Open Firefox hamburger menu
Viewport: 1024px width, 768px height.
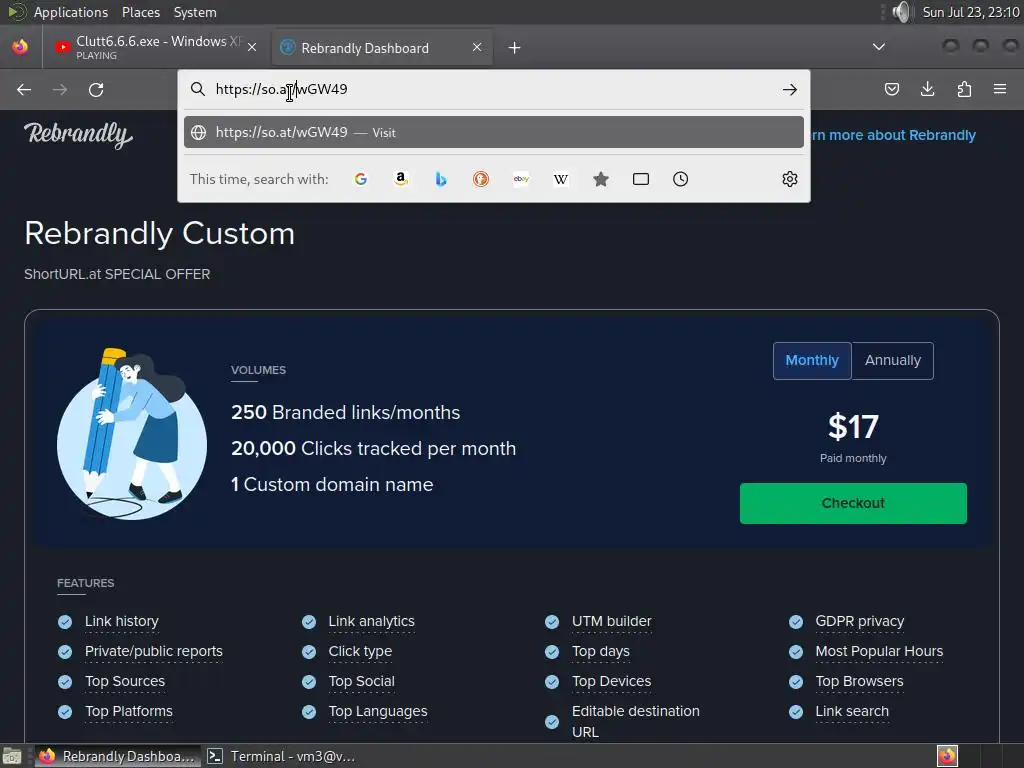tap(1000, 89)
